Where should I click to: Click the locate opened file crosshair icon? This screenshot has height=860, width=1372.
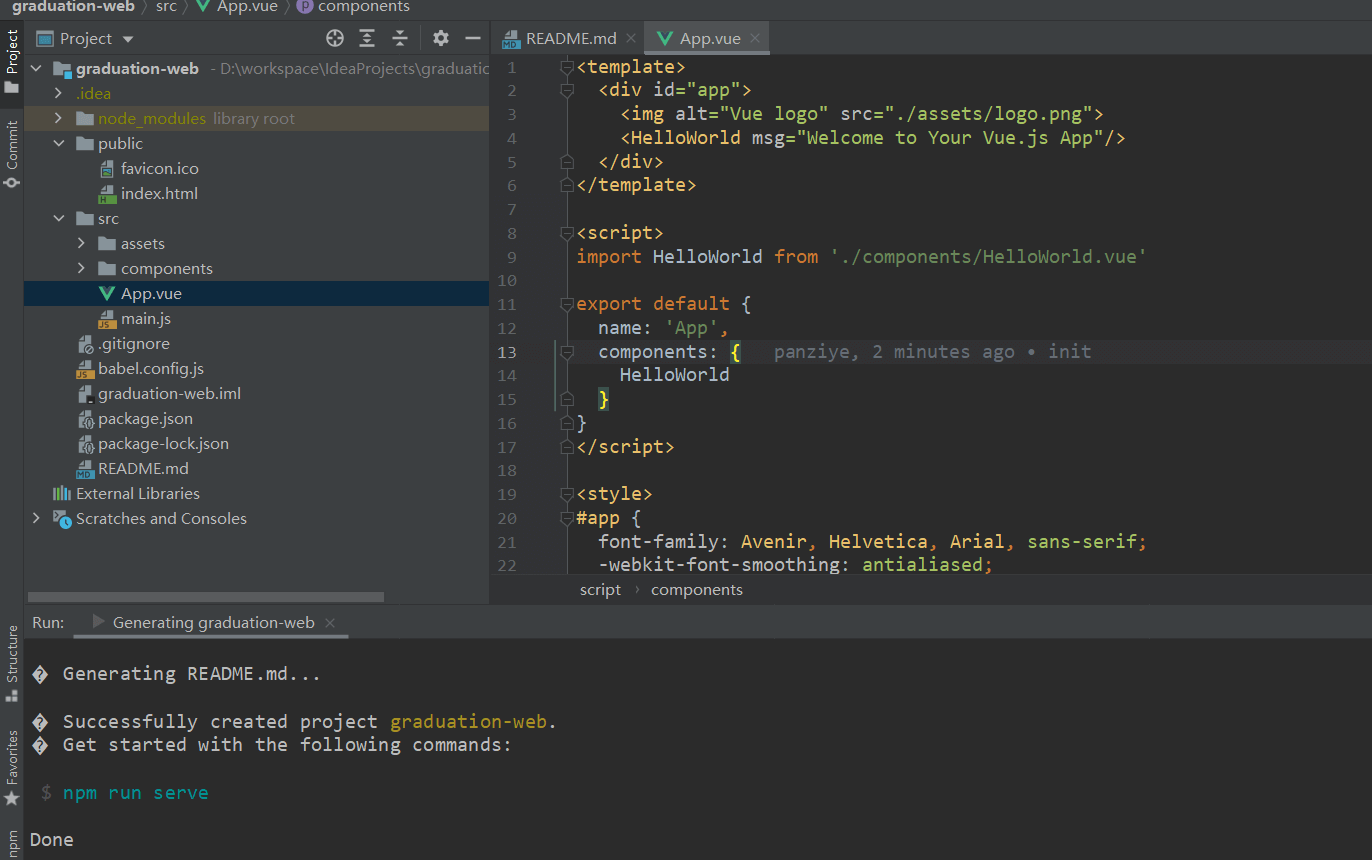pos(335,38)
